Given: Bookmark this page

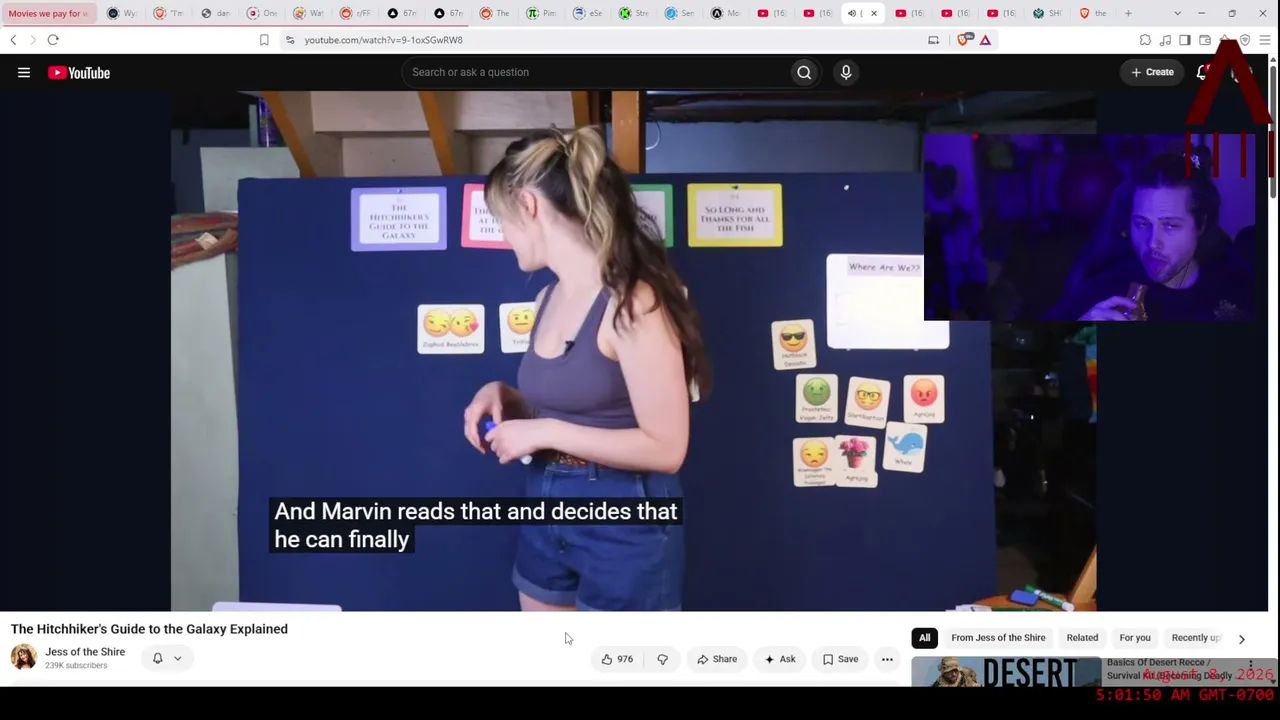Looking at the screenshot, I should [264, 40].
